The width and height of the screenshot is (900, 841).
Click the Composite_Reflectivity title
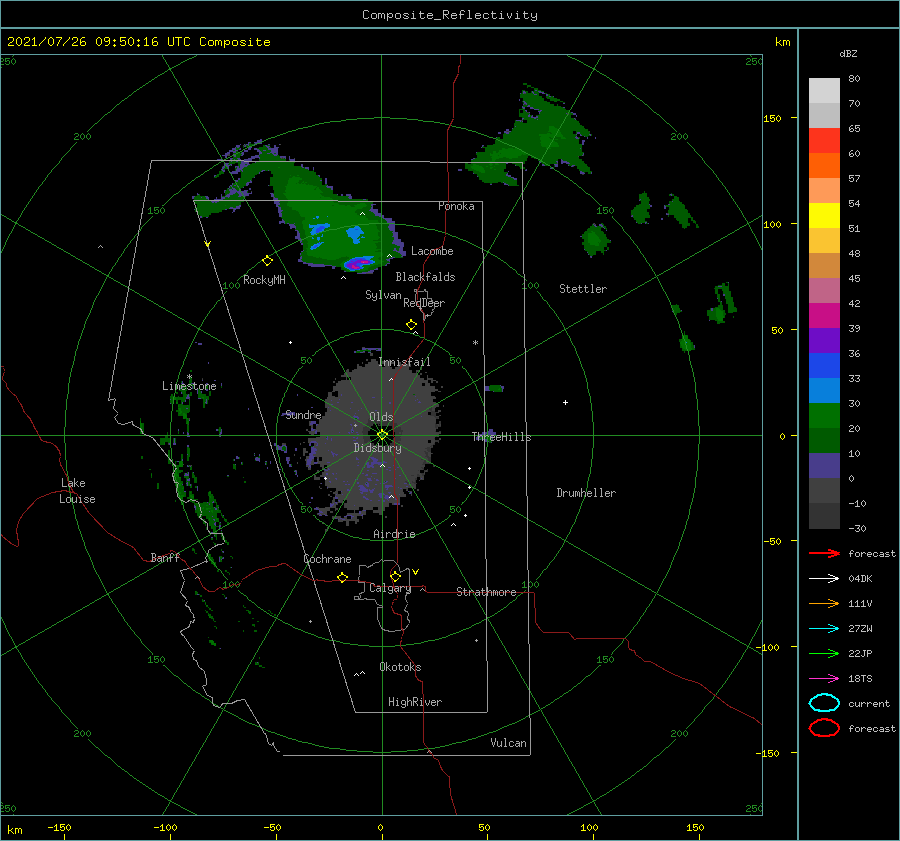point(450,15)
